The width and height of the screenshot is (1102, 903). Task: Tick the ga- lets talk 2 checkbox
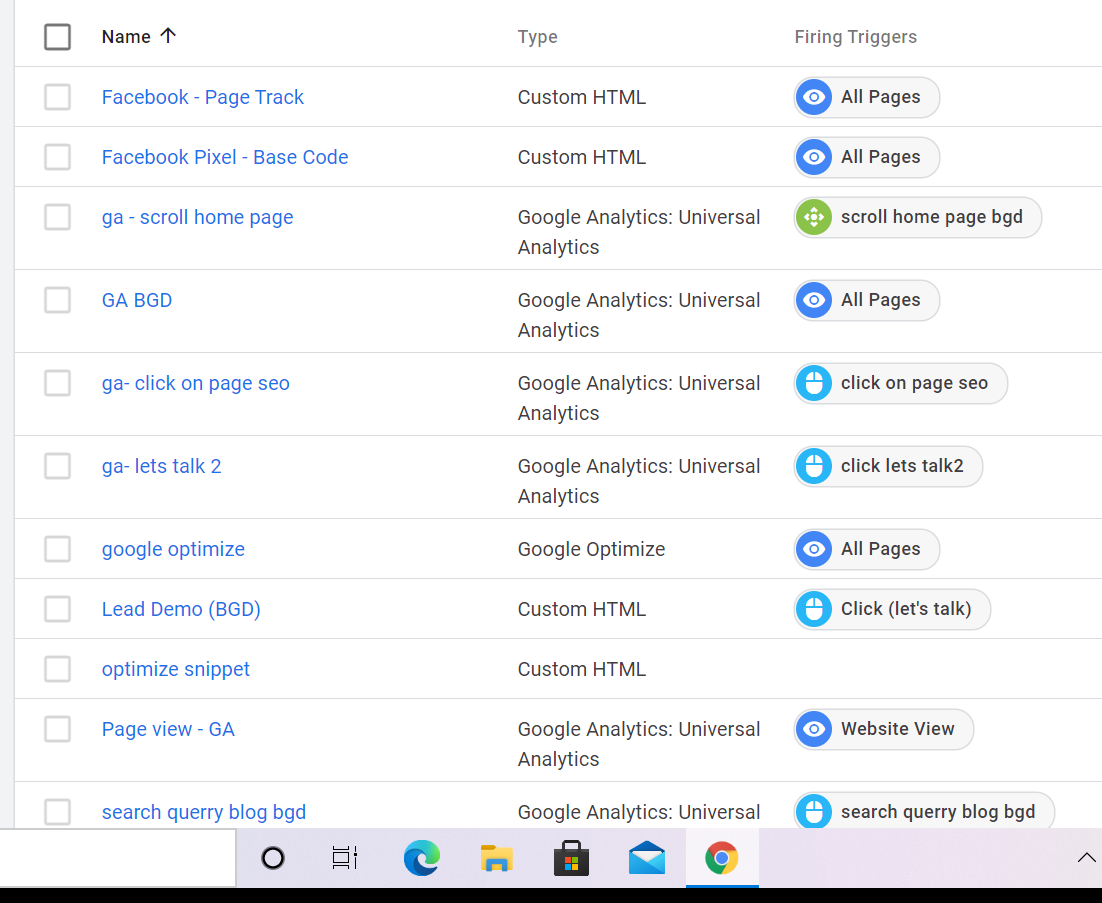tap(57, 466)
